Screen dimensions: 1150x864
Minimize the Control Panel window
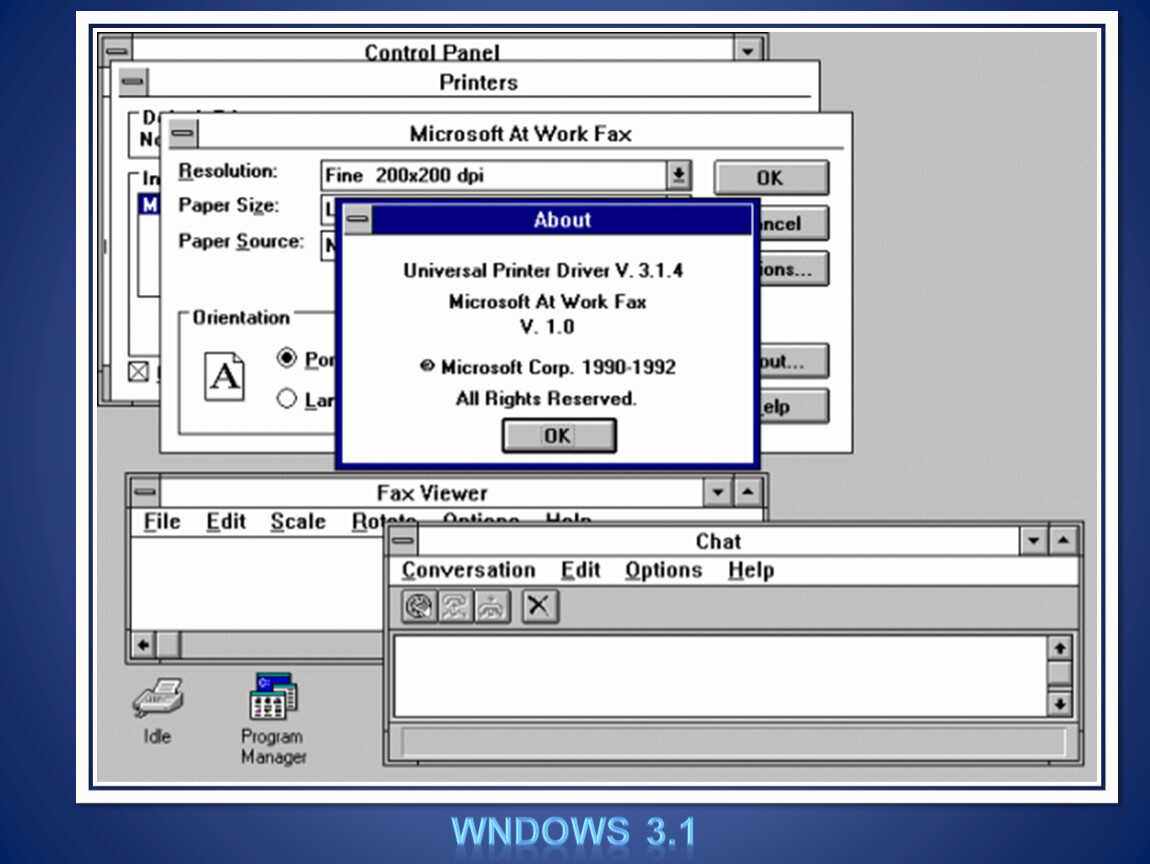tap(747, 50)
